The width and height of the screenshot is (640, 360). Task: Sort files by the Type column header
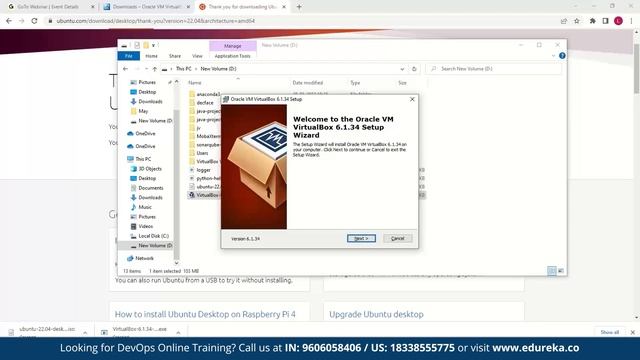pos(355,83)
